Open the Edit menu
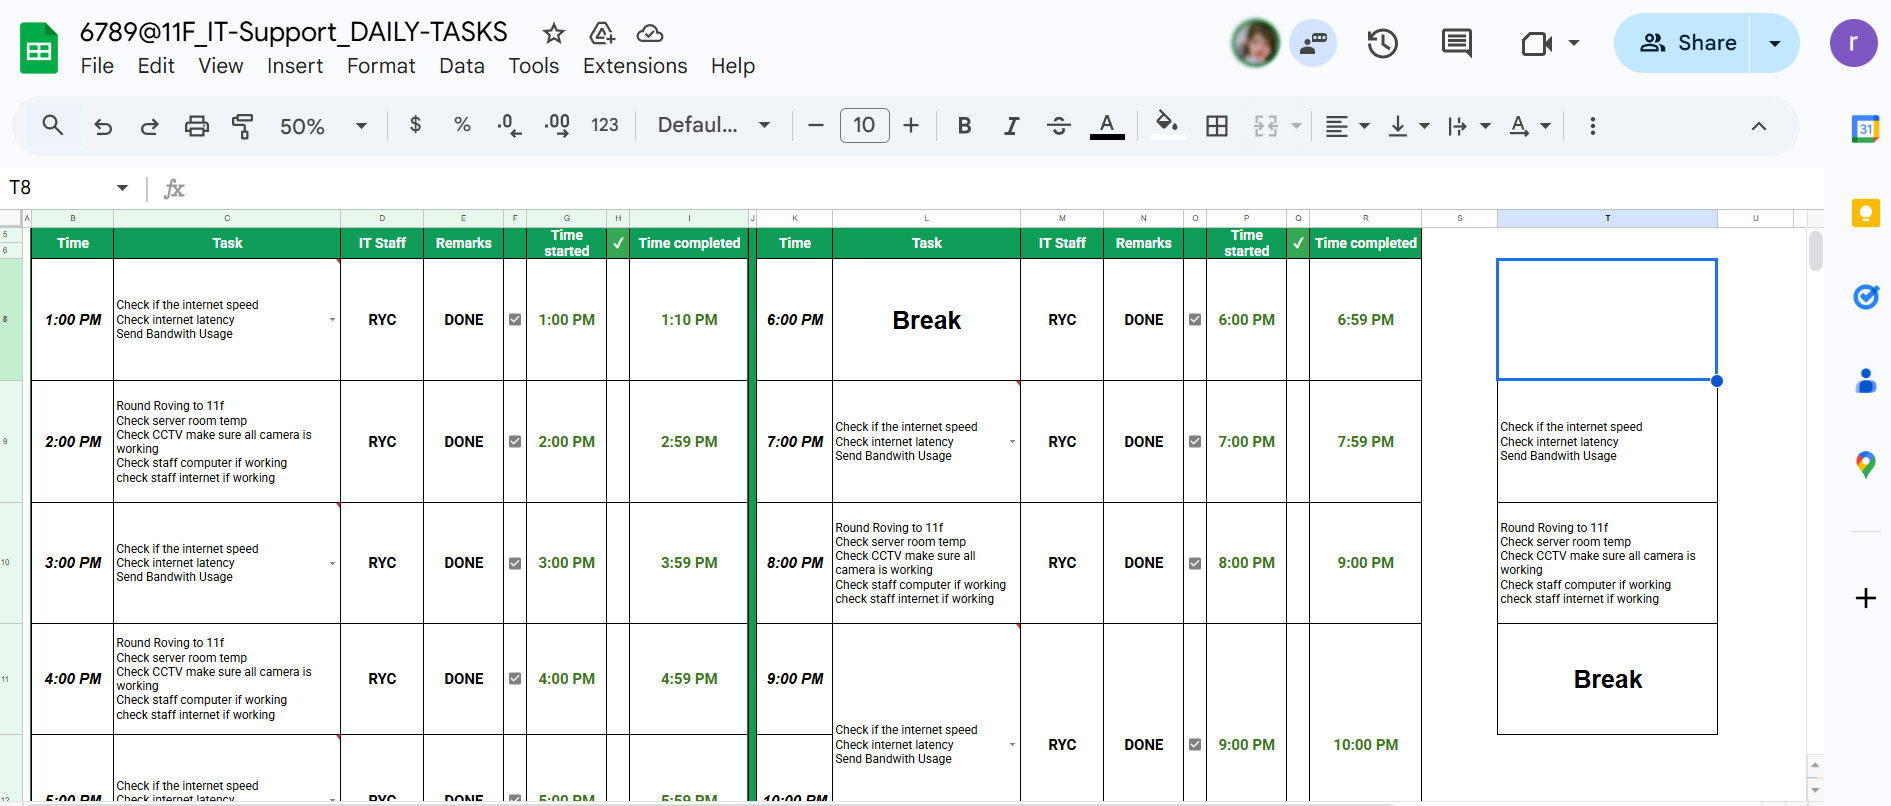The height and width of the screenshot is (806, 1891). [x=156, y=66]
